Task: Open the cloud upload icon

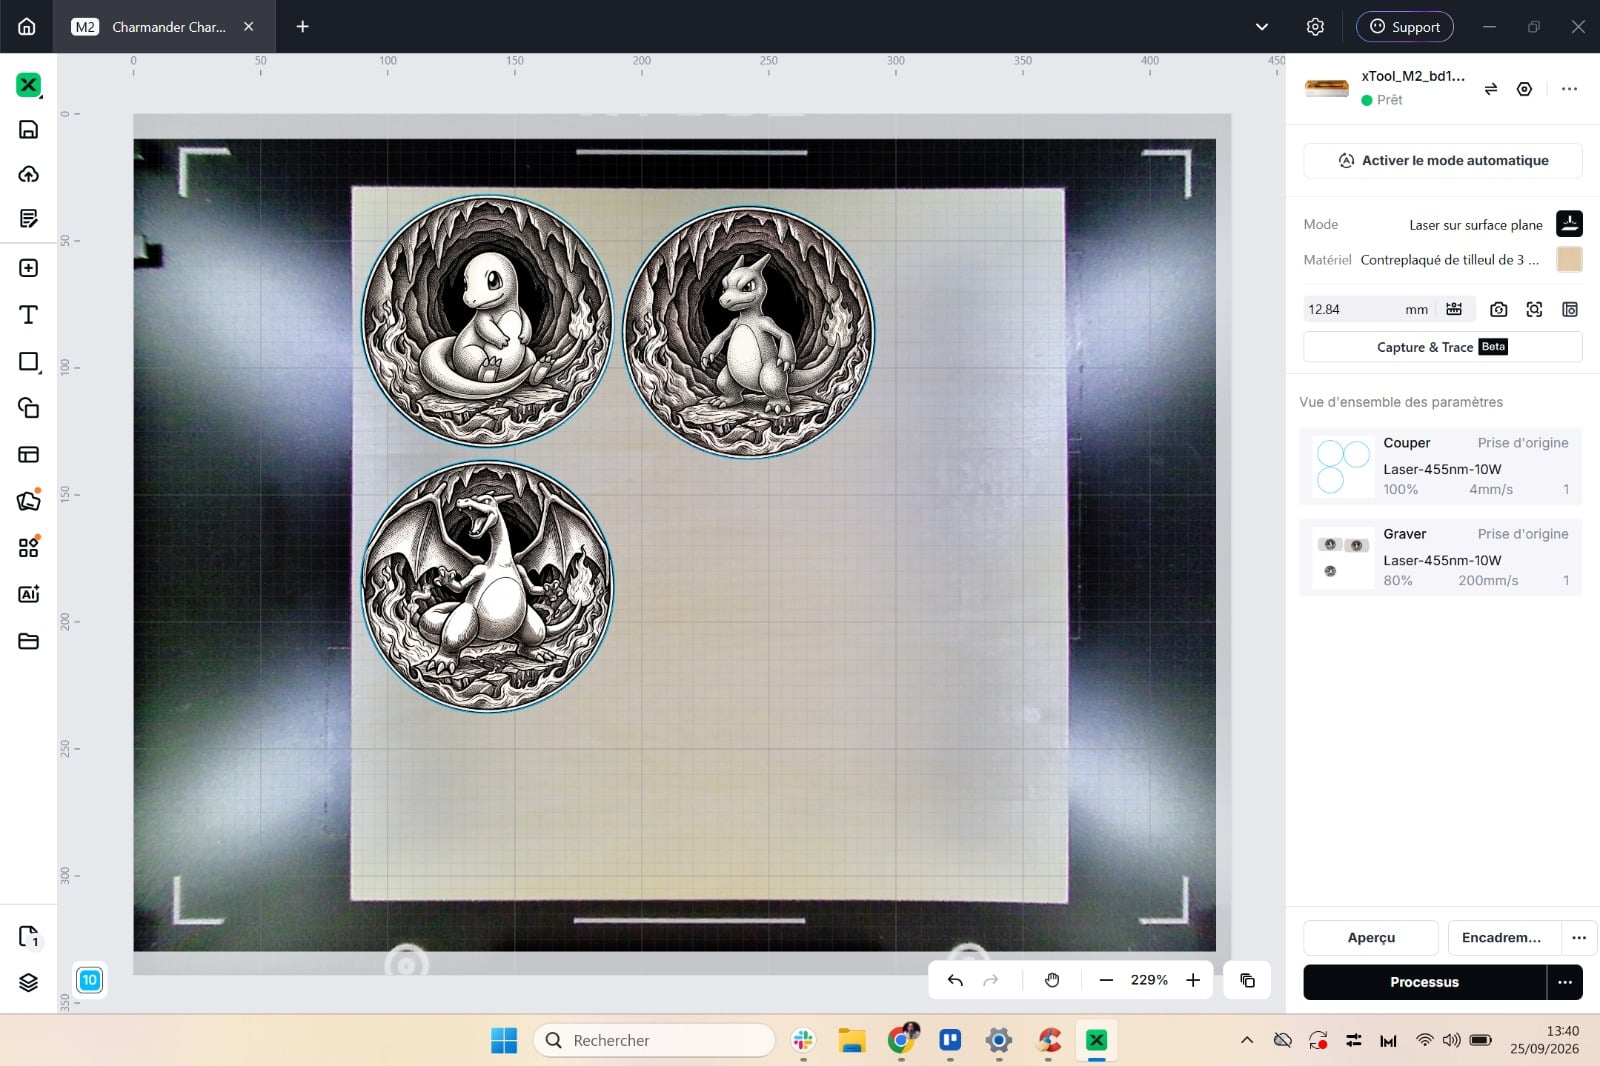Action: click(28, 174)
